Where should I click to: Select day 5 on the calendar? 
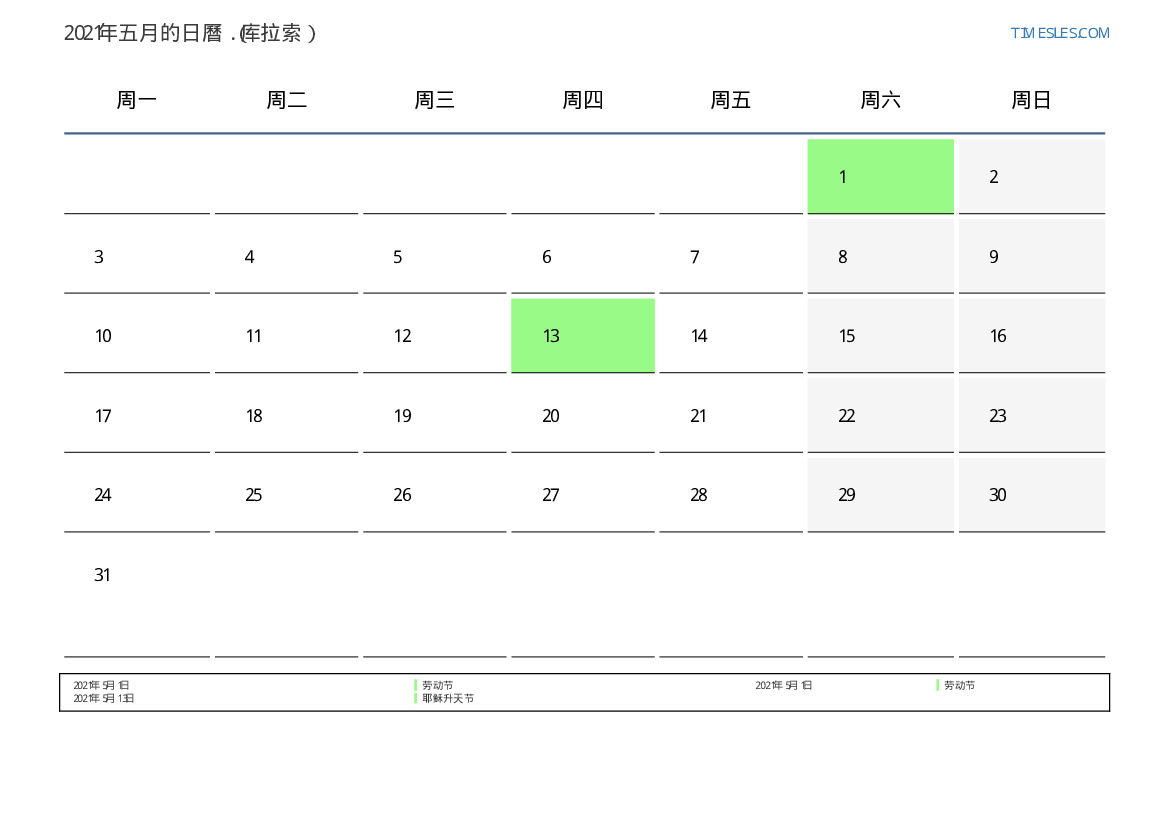point(435,256)
